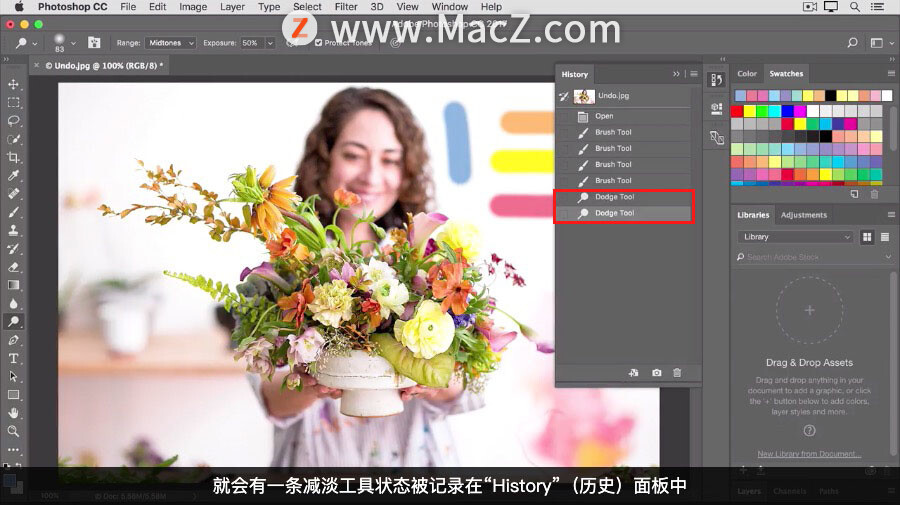Open brush settings panel icon in options bar
The height and width of the screenshot is (505, 900).
94,42
